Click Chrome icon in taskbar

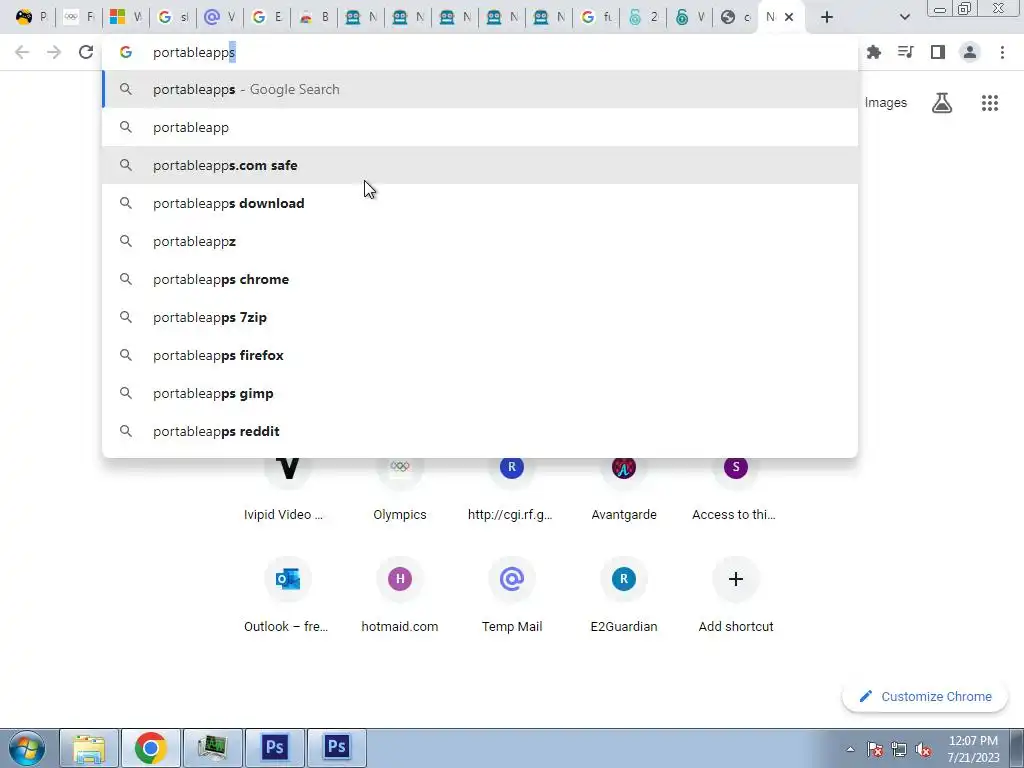pos(150,748)
